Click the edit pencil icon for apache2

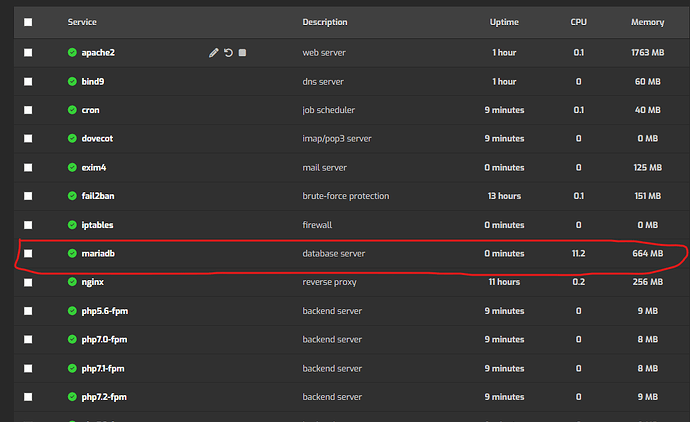click(213, 53)
